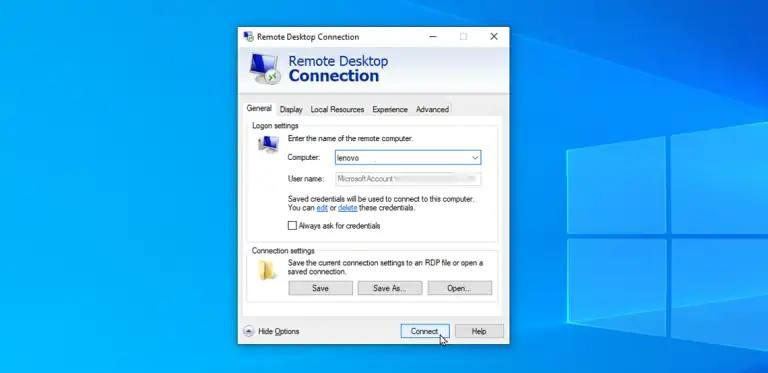Tick the Always ask for credentials checkbox
Screen dimensions: 768x373
pos(292,226)
